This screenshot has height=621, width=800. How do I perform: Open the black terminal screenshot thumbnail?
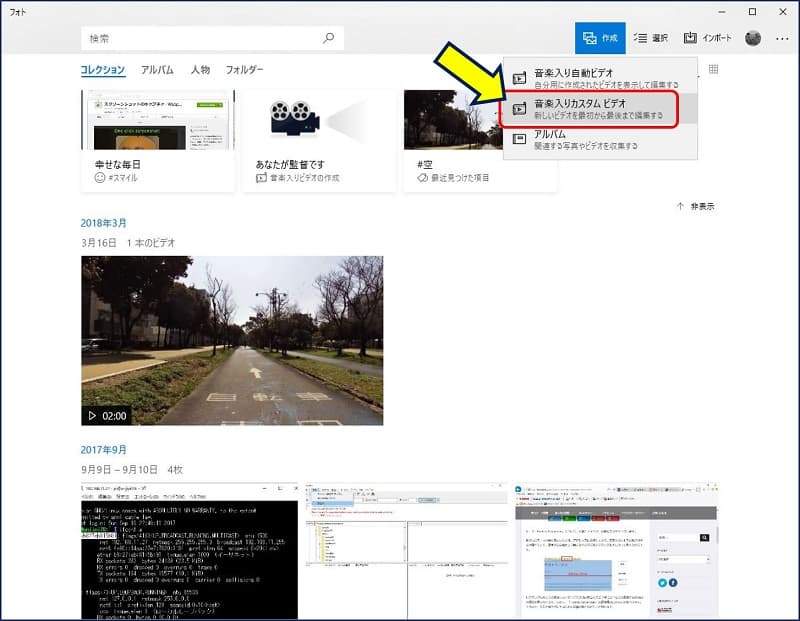pos(189,551)
